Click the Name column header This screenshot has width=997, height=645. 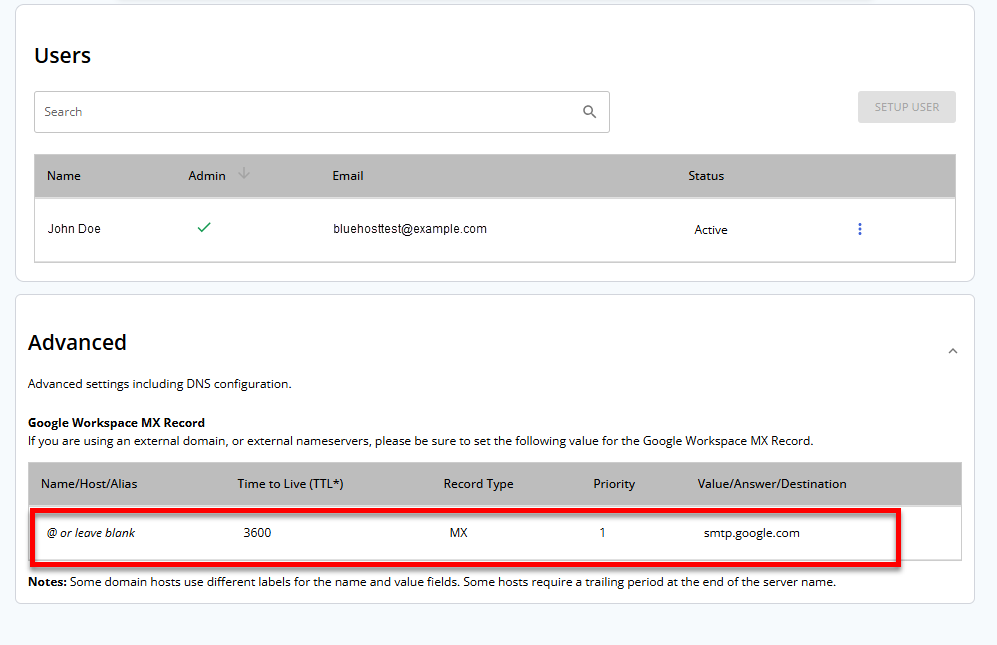64,176
